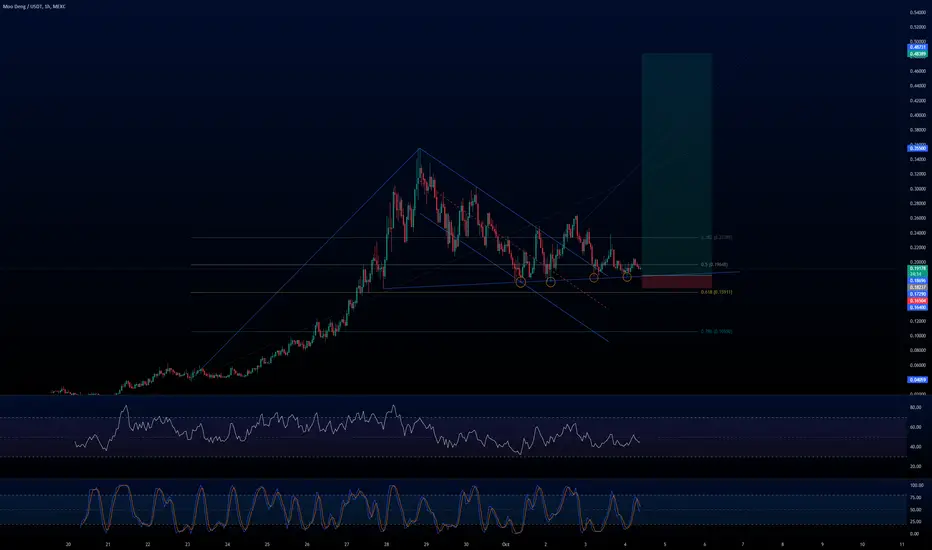
Task: Select the green long-position profit zone
Action: pyautogui.click(x=676, y=164)
